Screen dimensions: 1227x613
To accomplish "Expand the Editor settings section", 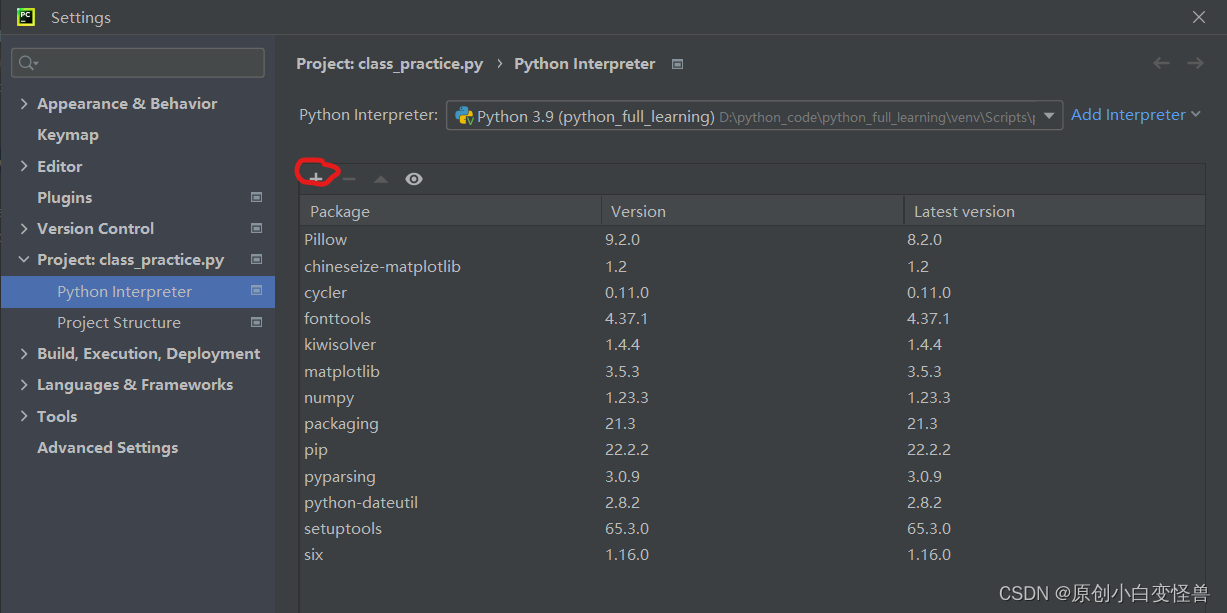I will [x=24, y=167].
